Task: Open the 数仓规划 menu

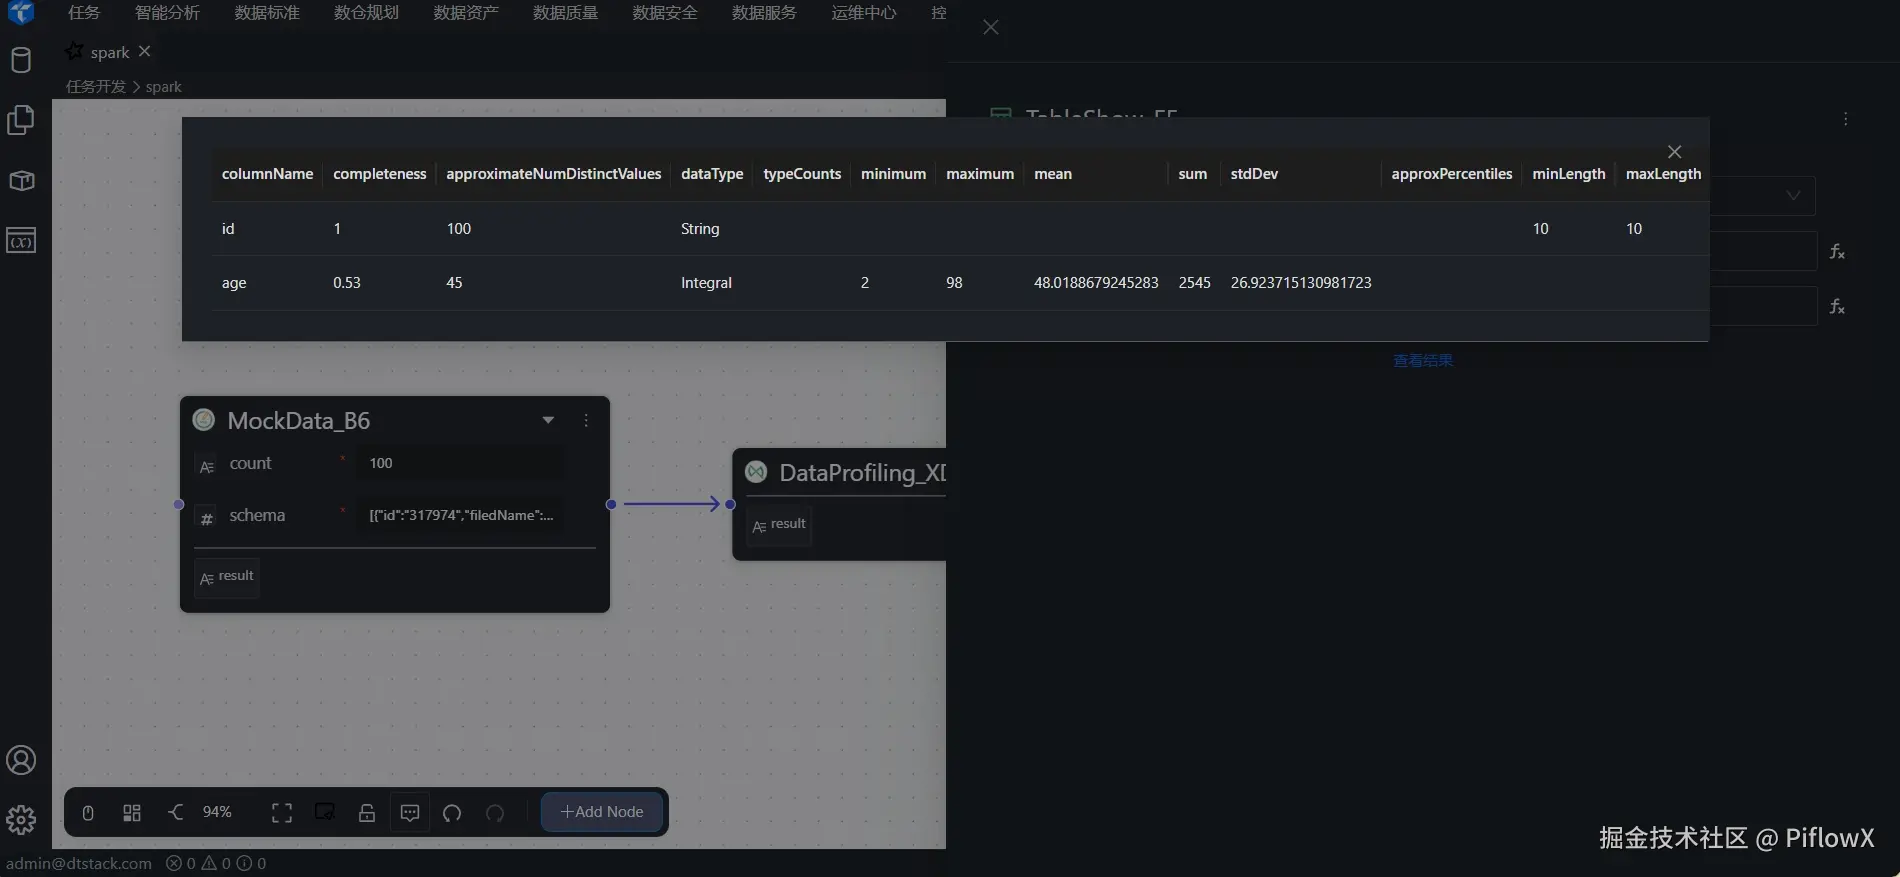Action: 366,13
